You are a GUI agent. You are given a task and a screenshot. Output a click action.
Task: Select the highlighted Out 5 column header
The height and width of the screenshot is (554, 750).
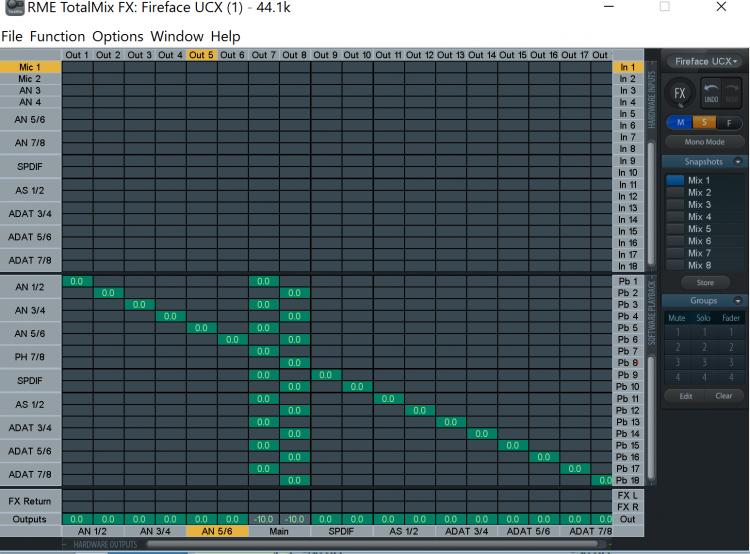(x=201, y=55)
